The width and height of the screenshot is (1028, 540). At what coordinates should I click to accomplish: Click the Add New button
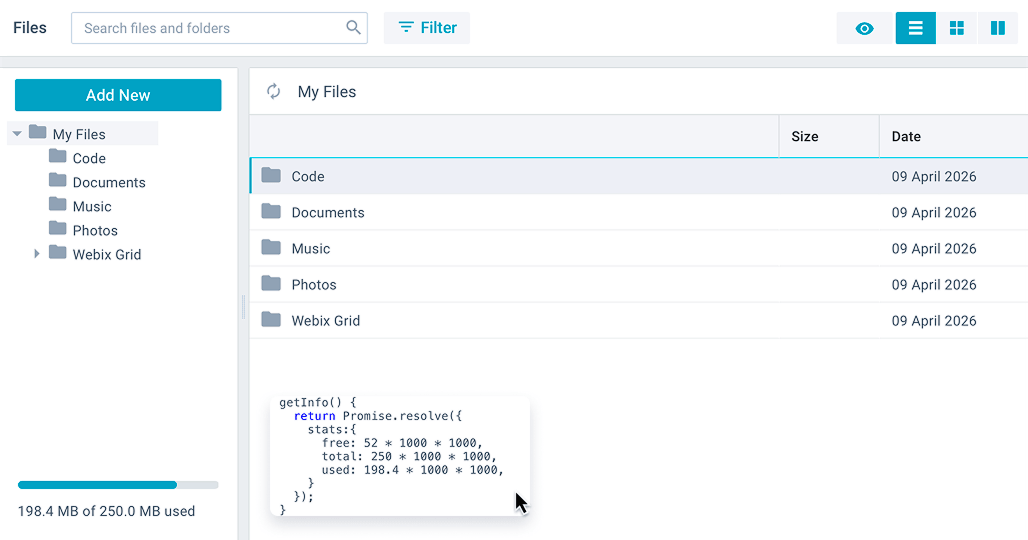pyautogui.click(x=118, y=95)
